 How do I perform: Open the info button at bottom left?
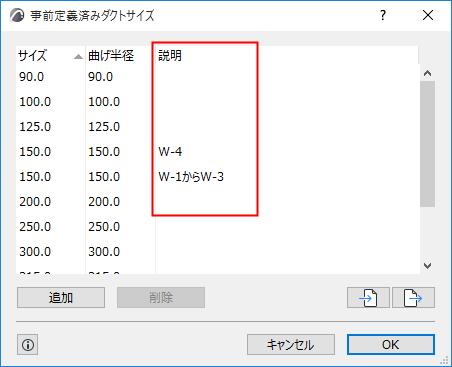point(27,345)
